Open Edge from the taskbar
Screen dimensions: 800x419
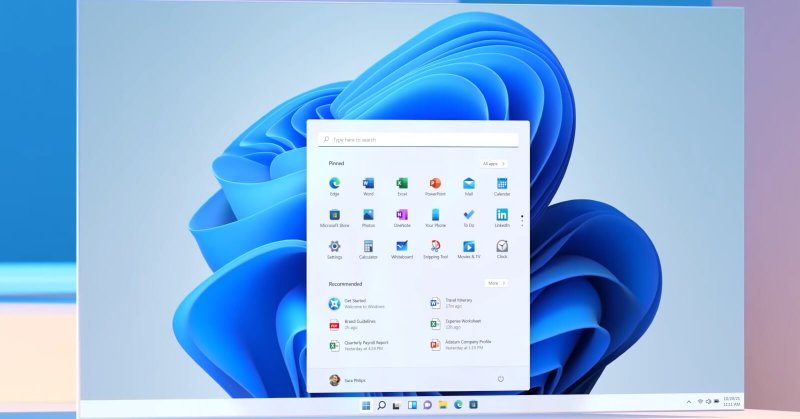pos(458,405)
